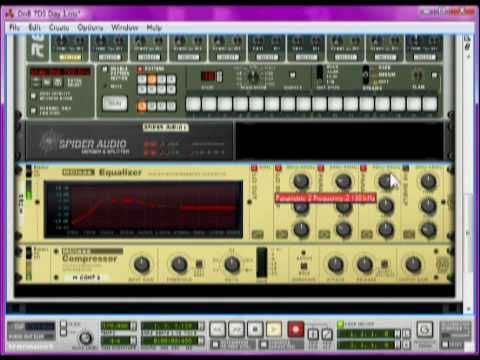Viewport: 480px width, 360px height.
Task: Toggle the MClass Compressor bypass switch
Action: [29, 253]
